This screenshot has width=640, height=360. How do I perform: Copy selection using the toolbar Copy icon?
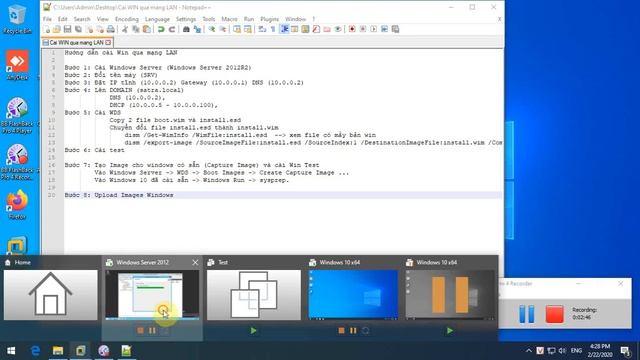(136, 29)
